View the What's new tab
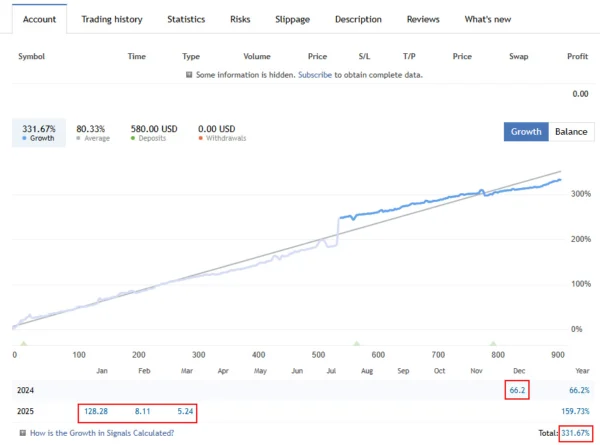Image resolution: width=600 pixels, height=445 pixels. 488,19
